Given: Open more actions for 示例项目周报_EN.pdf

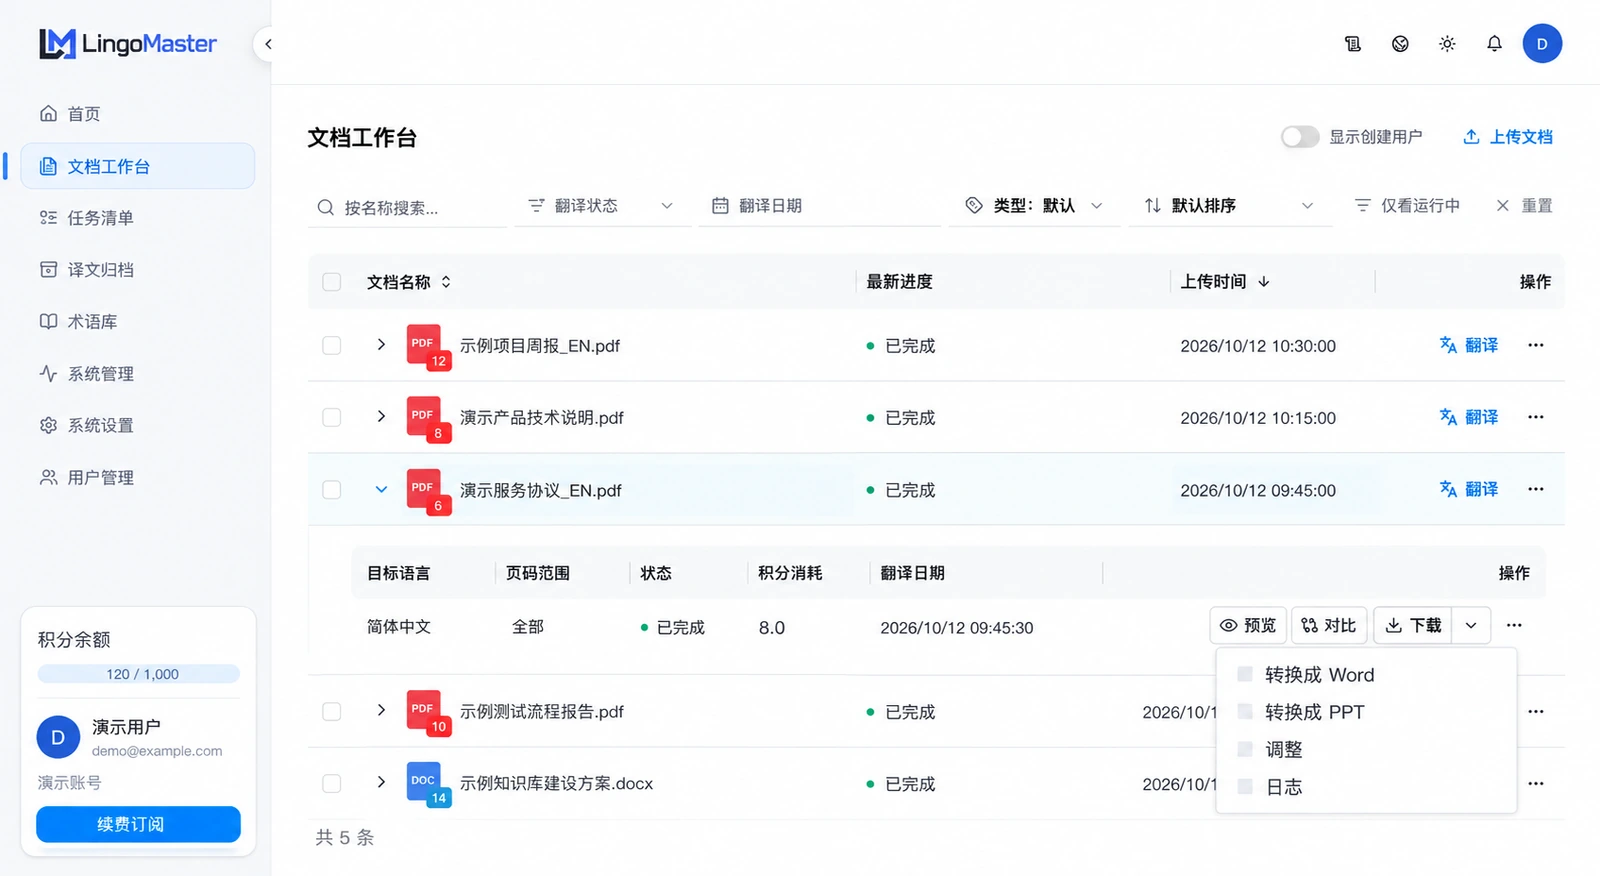Looking at the screenshot, I should coord(1536,345).
